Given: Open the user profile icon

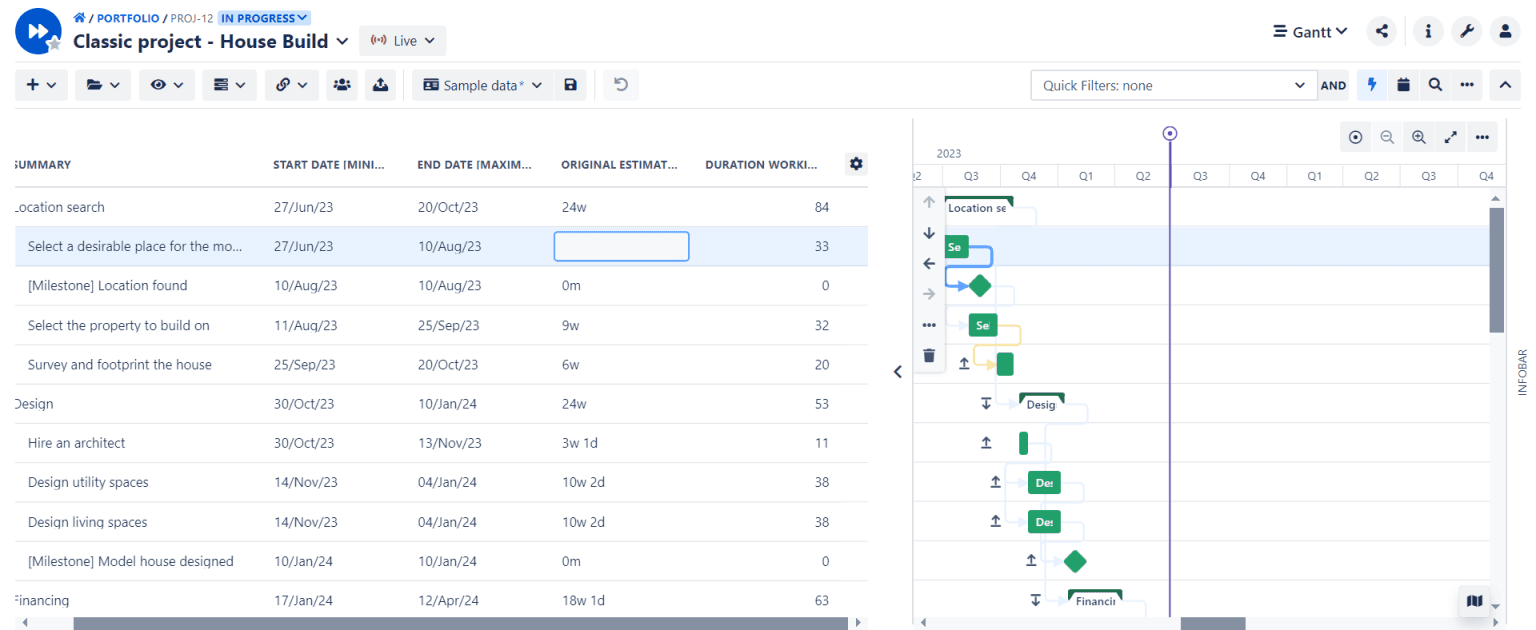Looking at the screenshot, I should pos(1505,31).
